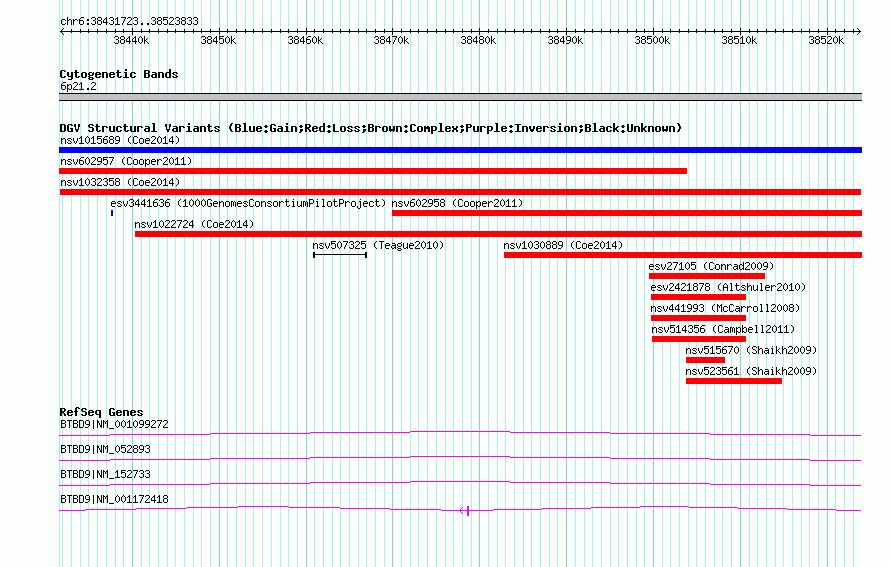Open the nsv515670 (Shaikh2009) label
Screen dimensions: 890x567
click(x=751, y=350)
